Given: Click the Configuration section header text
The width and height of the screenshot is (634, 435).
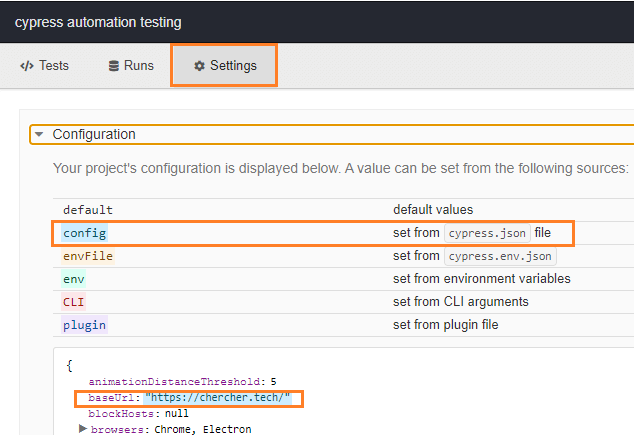Looking at the screenshot, I should pyautogui.click(x=94, y=134).
